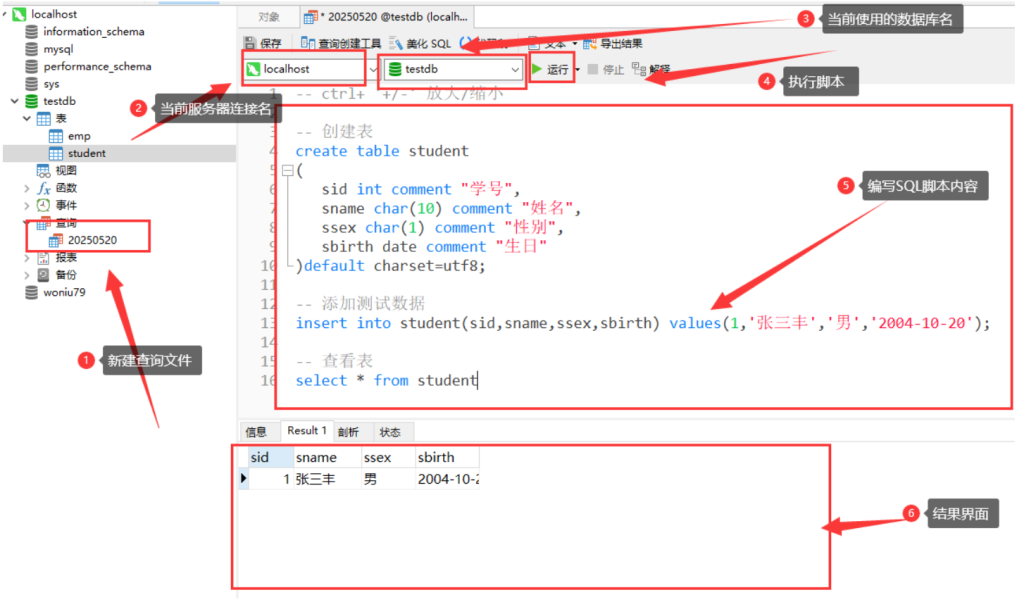The width and height of the screenshot is (1024, 602).
Task: Expand the 函数 functions node
Action: [x=27, y=188]
